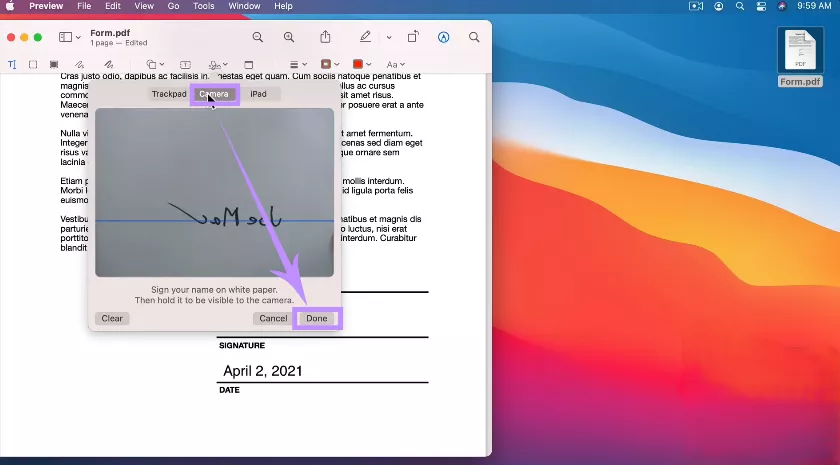Switch to the Trackpad signature tab
This screenshot has width=840, height=465.
pos(169,94)
